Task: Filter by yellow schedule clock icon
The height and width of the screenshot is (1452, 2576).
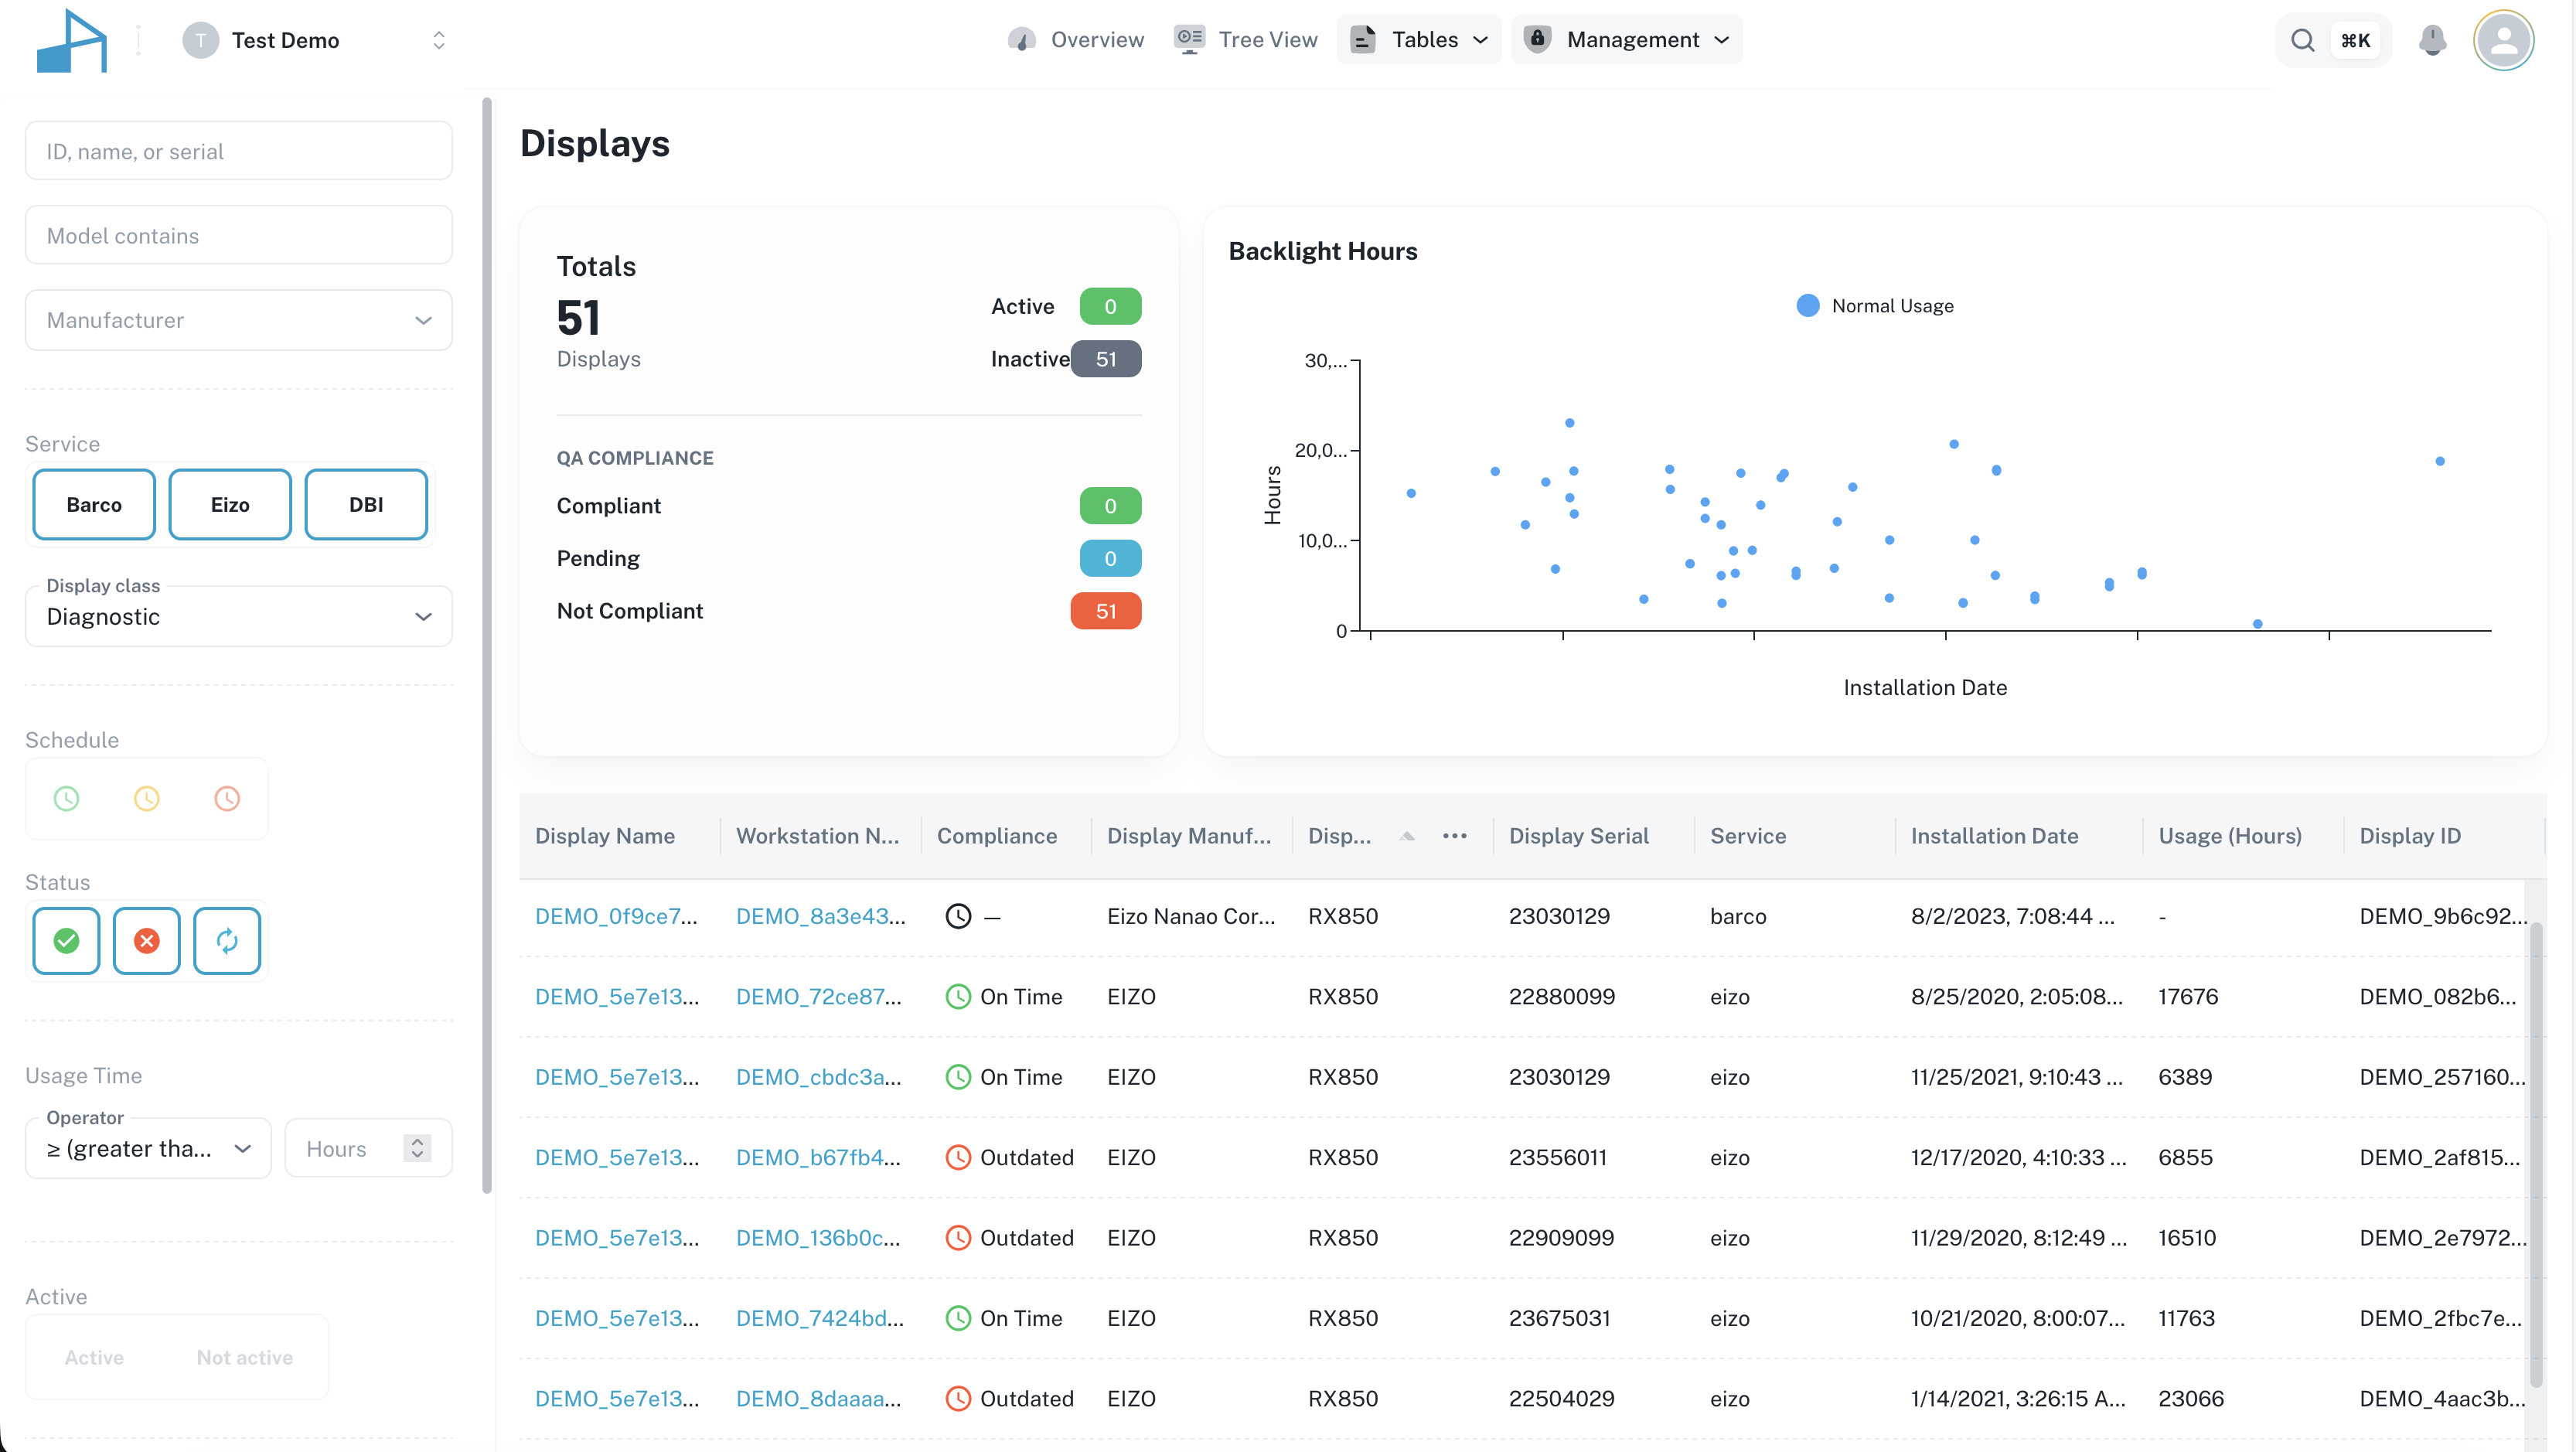Action: point(147,798)
